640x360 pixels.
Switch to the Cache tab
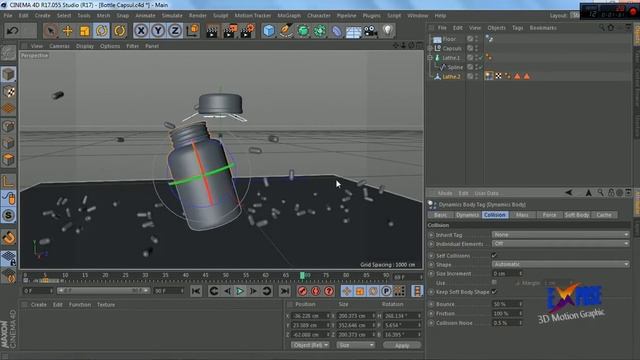click(604, 215)
